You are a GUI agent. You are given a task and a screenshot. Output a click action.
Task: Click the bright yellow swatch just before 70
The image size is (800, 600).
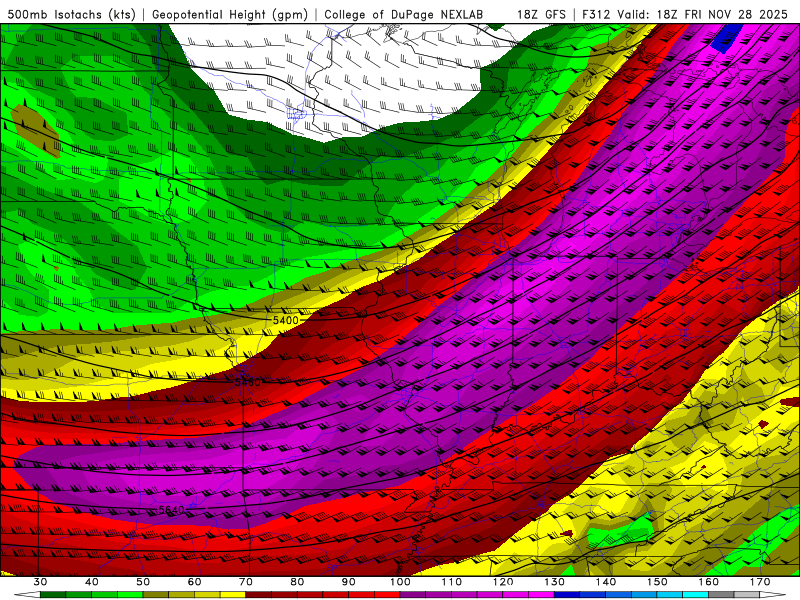point(233,595)
